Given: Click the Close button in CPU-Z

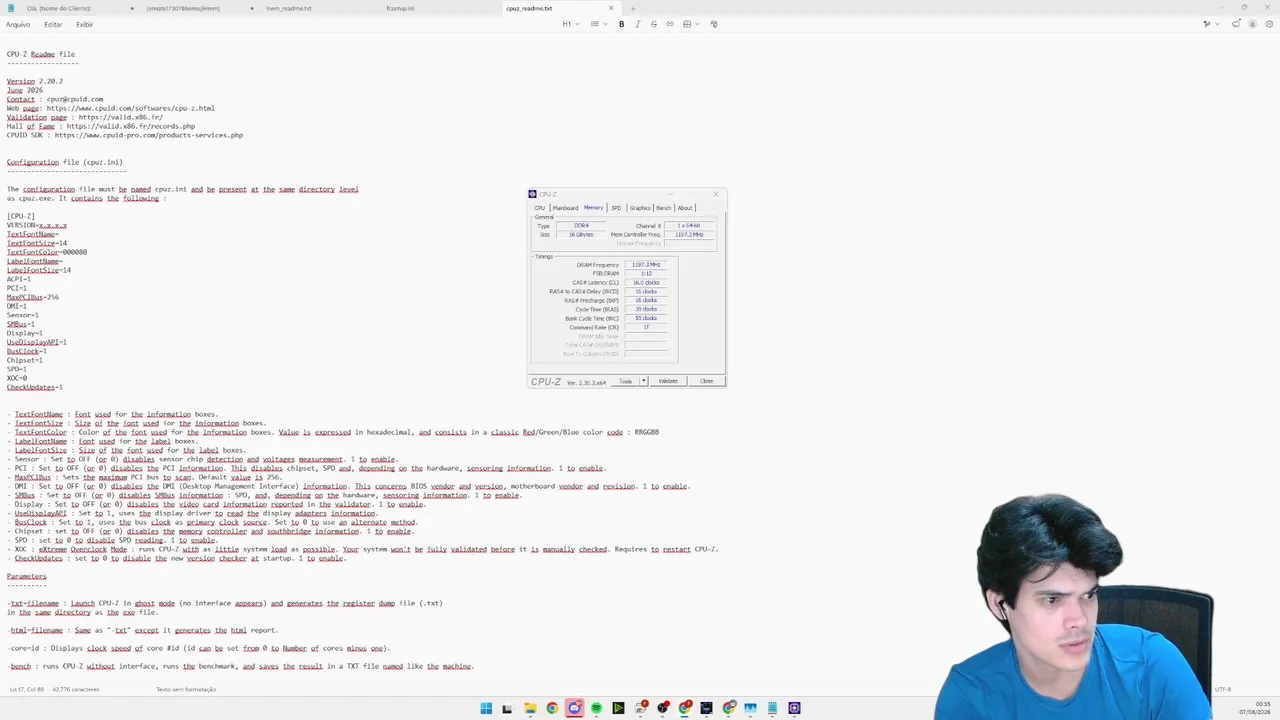Looking at the screenshot, I should pos(707,381).
